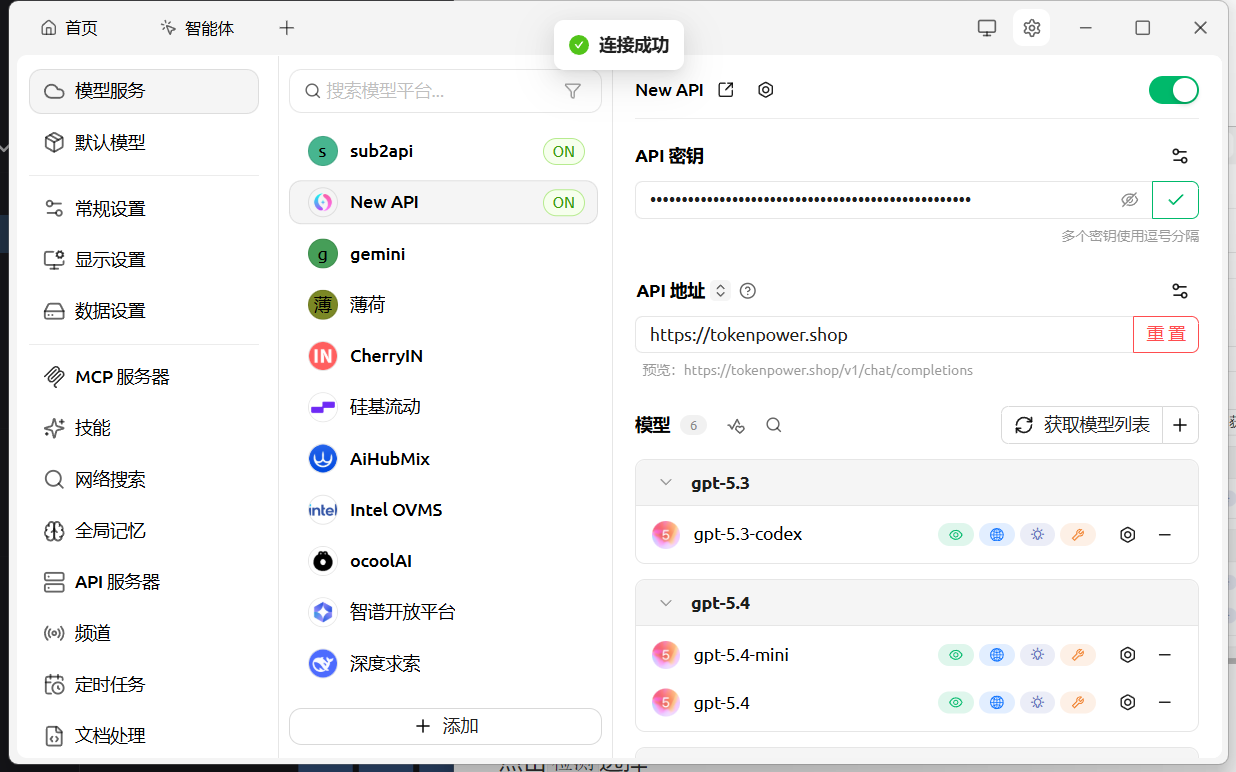Search models with the magnifier icon

(774, 425)
